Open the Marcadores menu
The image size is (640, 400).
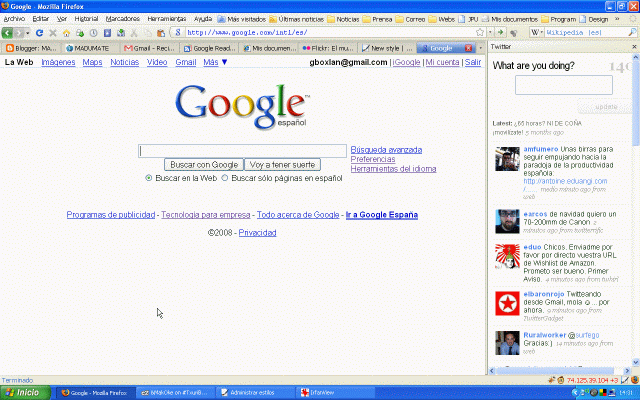coord(122,19)
